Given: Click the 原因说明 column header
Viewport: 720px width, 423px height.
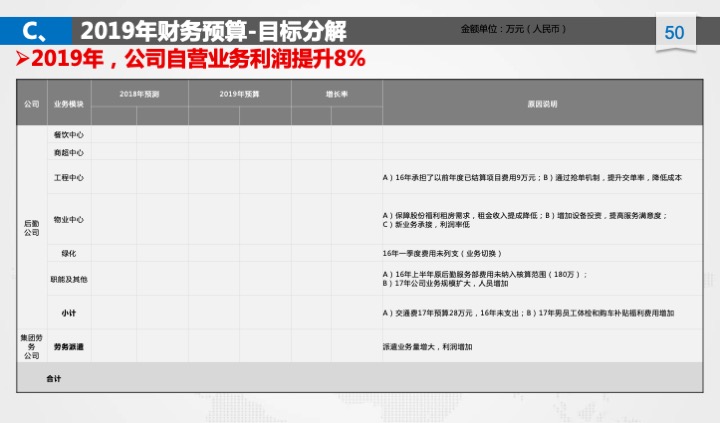Looking at the screenshot, I should tap(542, 104).
